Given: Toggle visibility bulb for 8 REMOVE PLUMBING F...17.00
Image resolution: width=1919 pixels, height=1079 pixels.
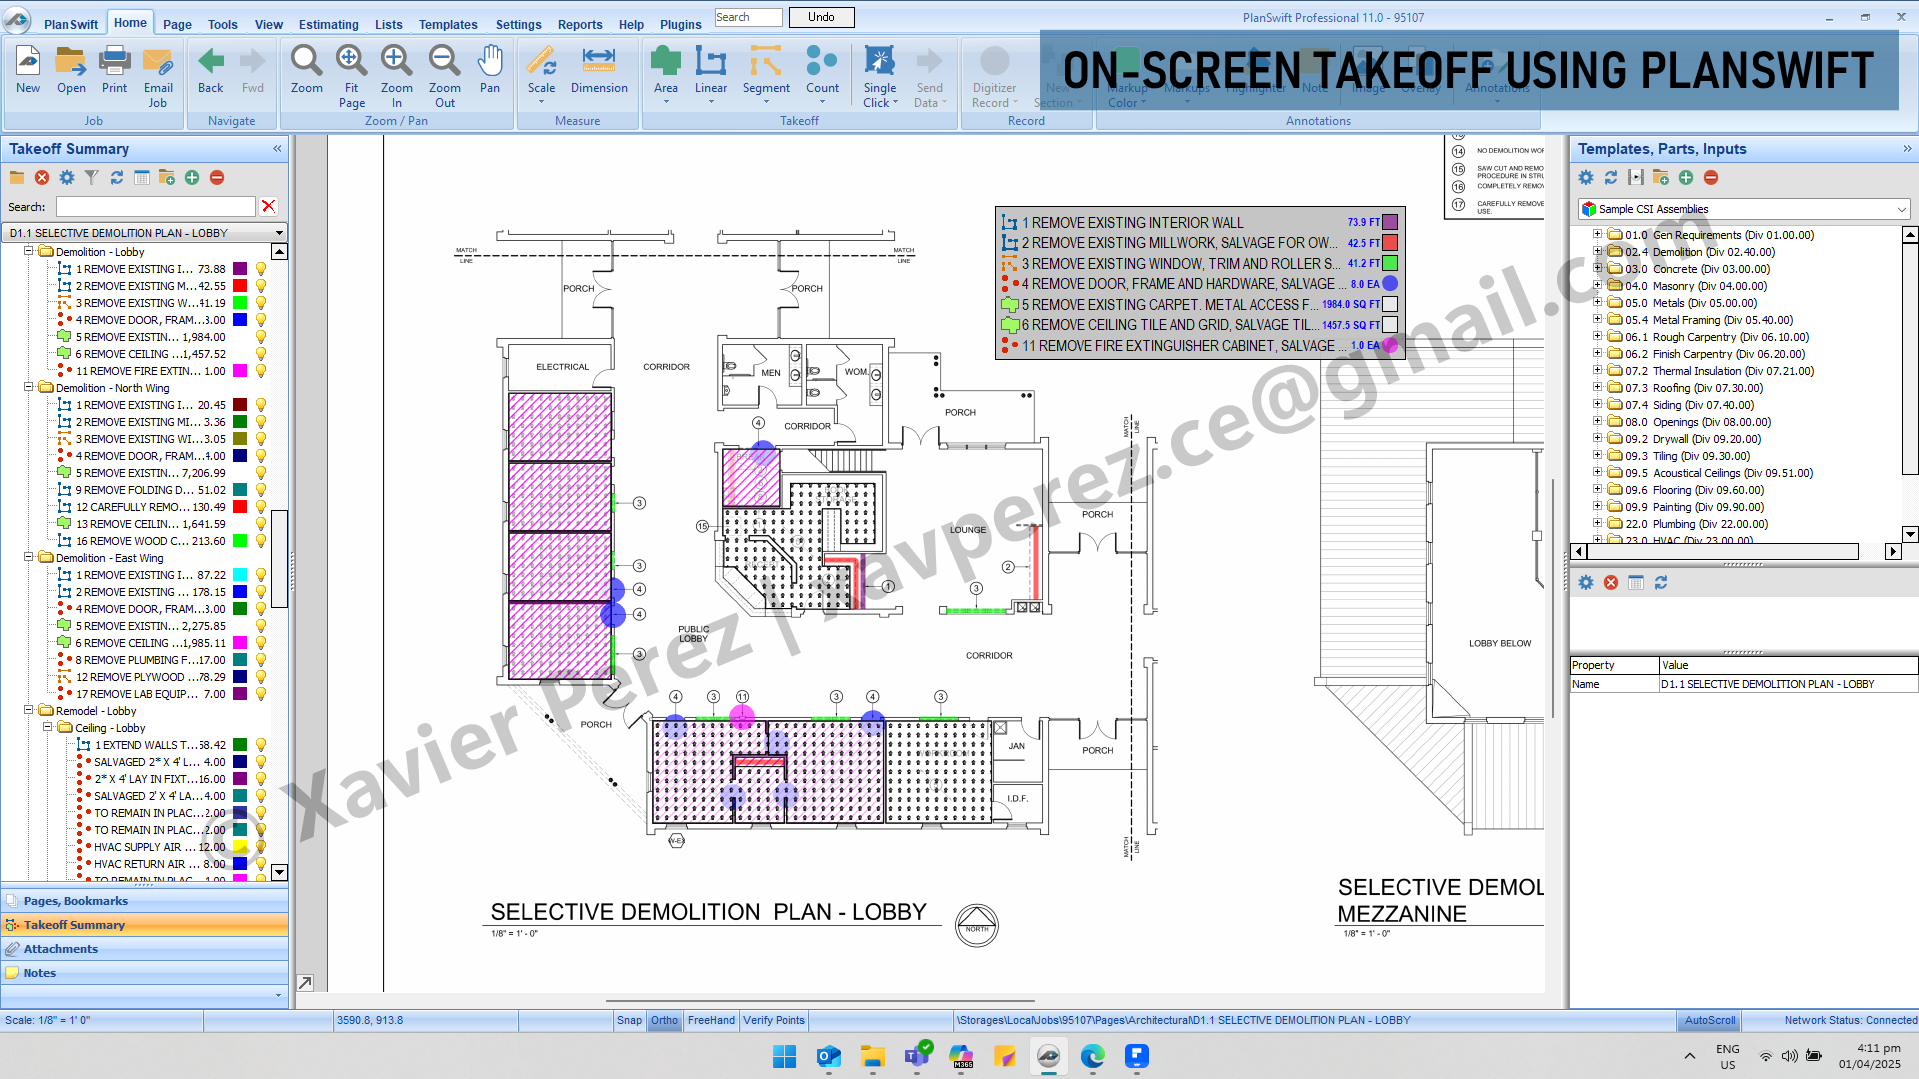Looking at the screenshot, I should 261,660.
